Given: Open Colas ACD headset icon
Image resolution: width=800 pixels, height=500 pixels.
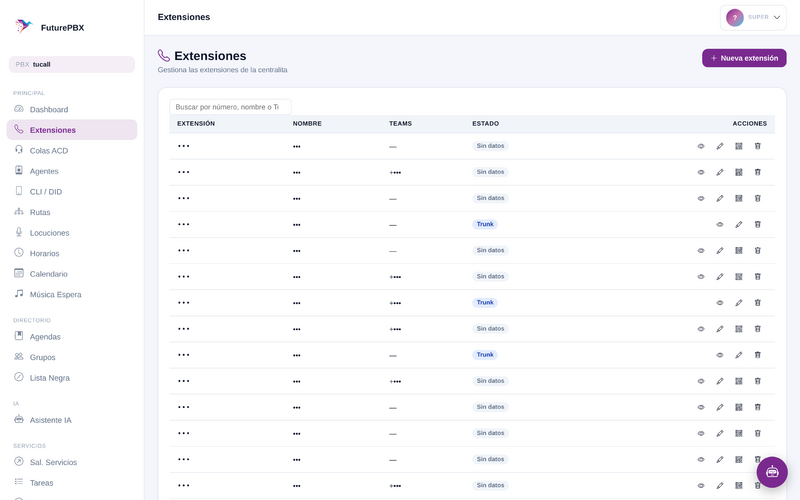Looking at the screenshot, I should pos(19,149).
